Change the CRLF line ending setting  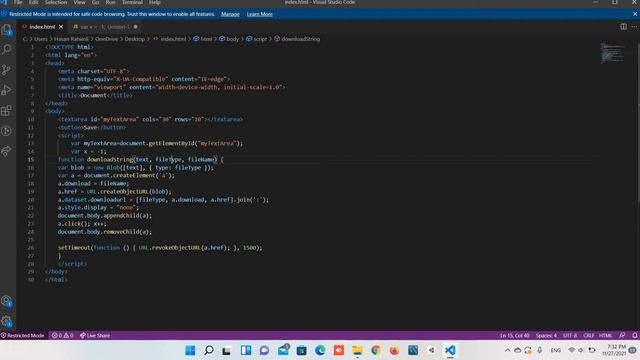click(x=589, y=336)
